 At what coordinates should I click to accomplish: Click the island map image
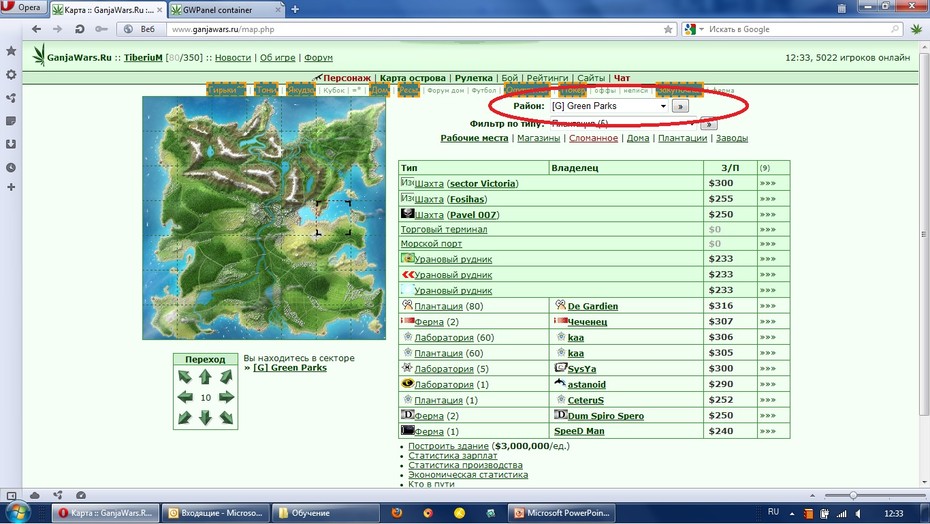pos(264,218)
